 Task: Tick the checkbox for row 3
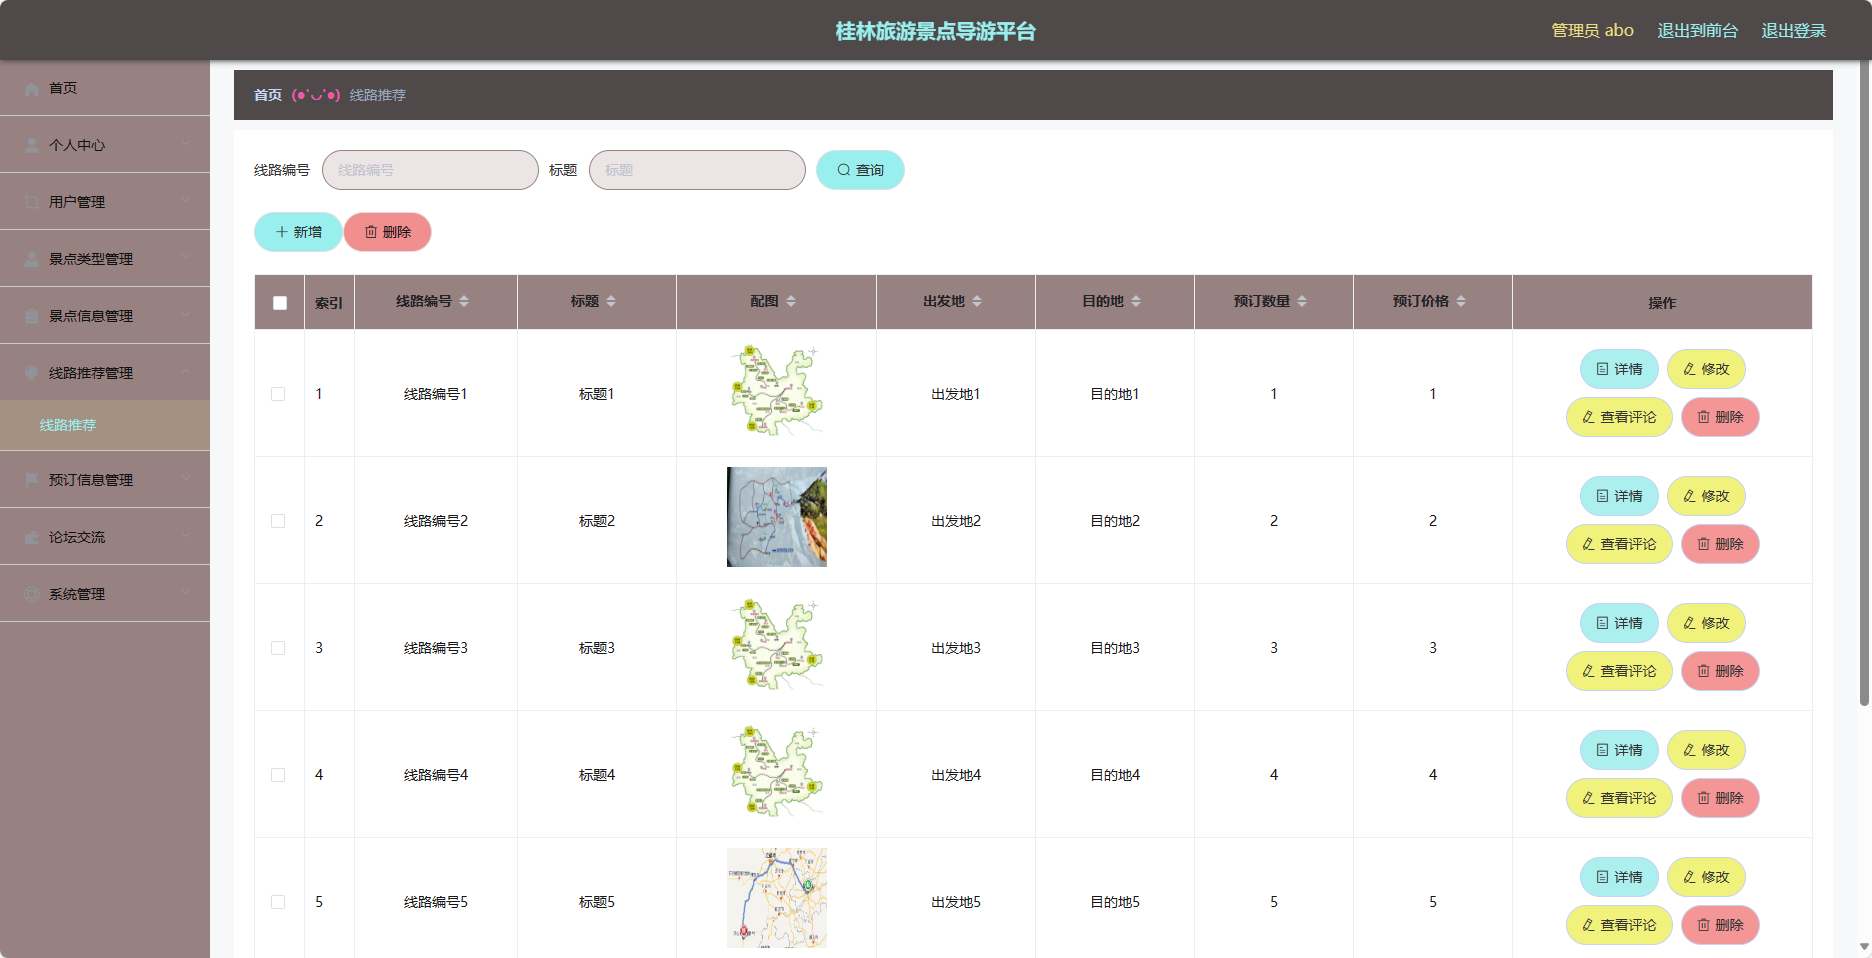pos(278,648)
